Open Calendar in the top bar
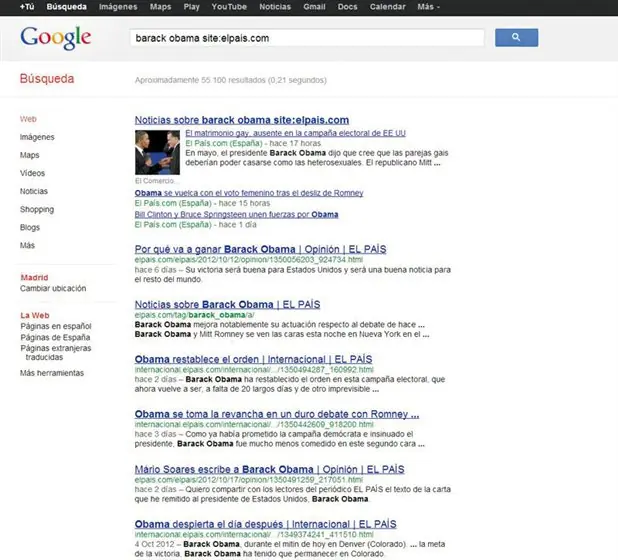Viewport: 618px width, 560px height. 387,7
